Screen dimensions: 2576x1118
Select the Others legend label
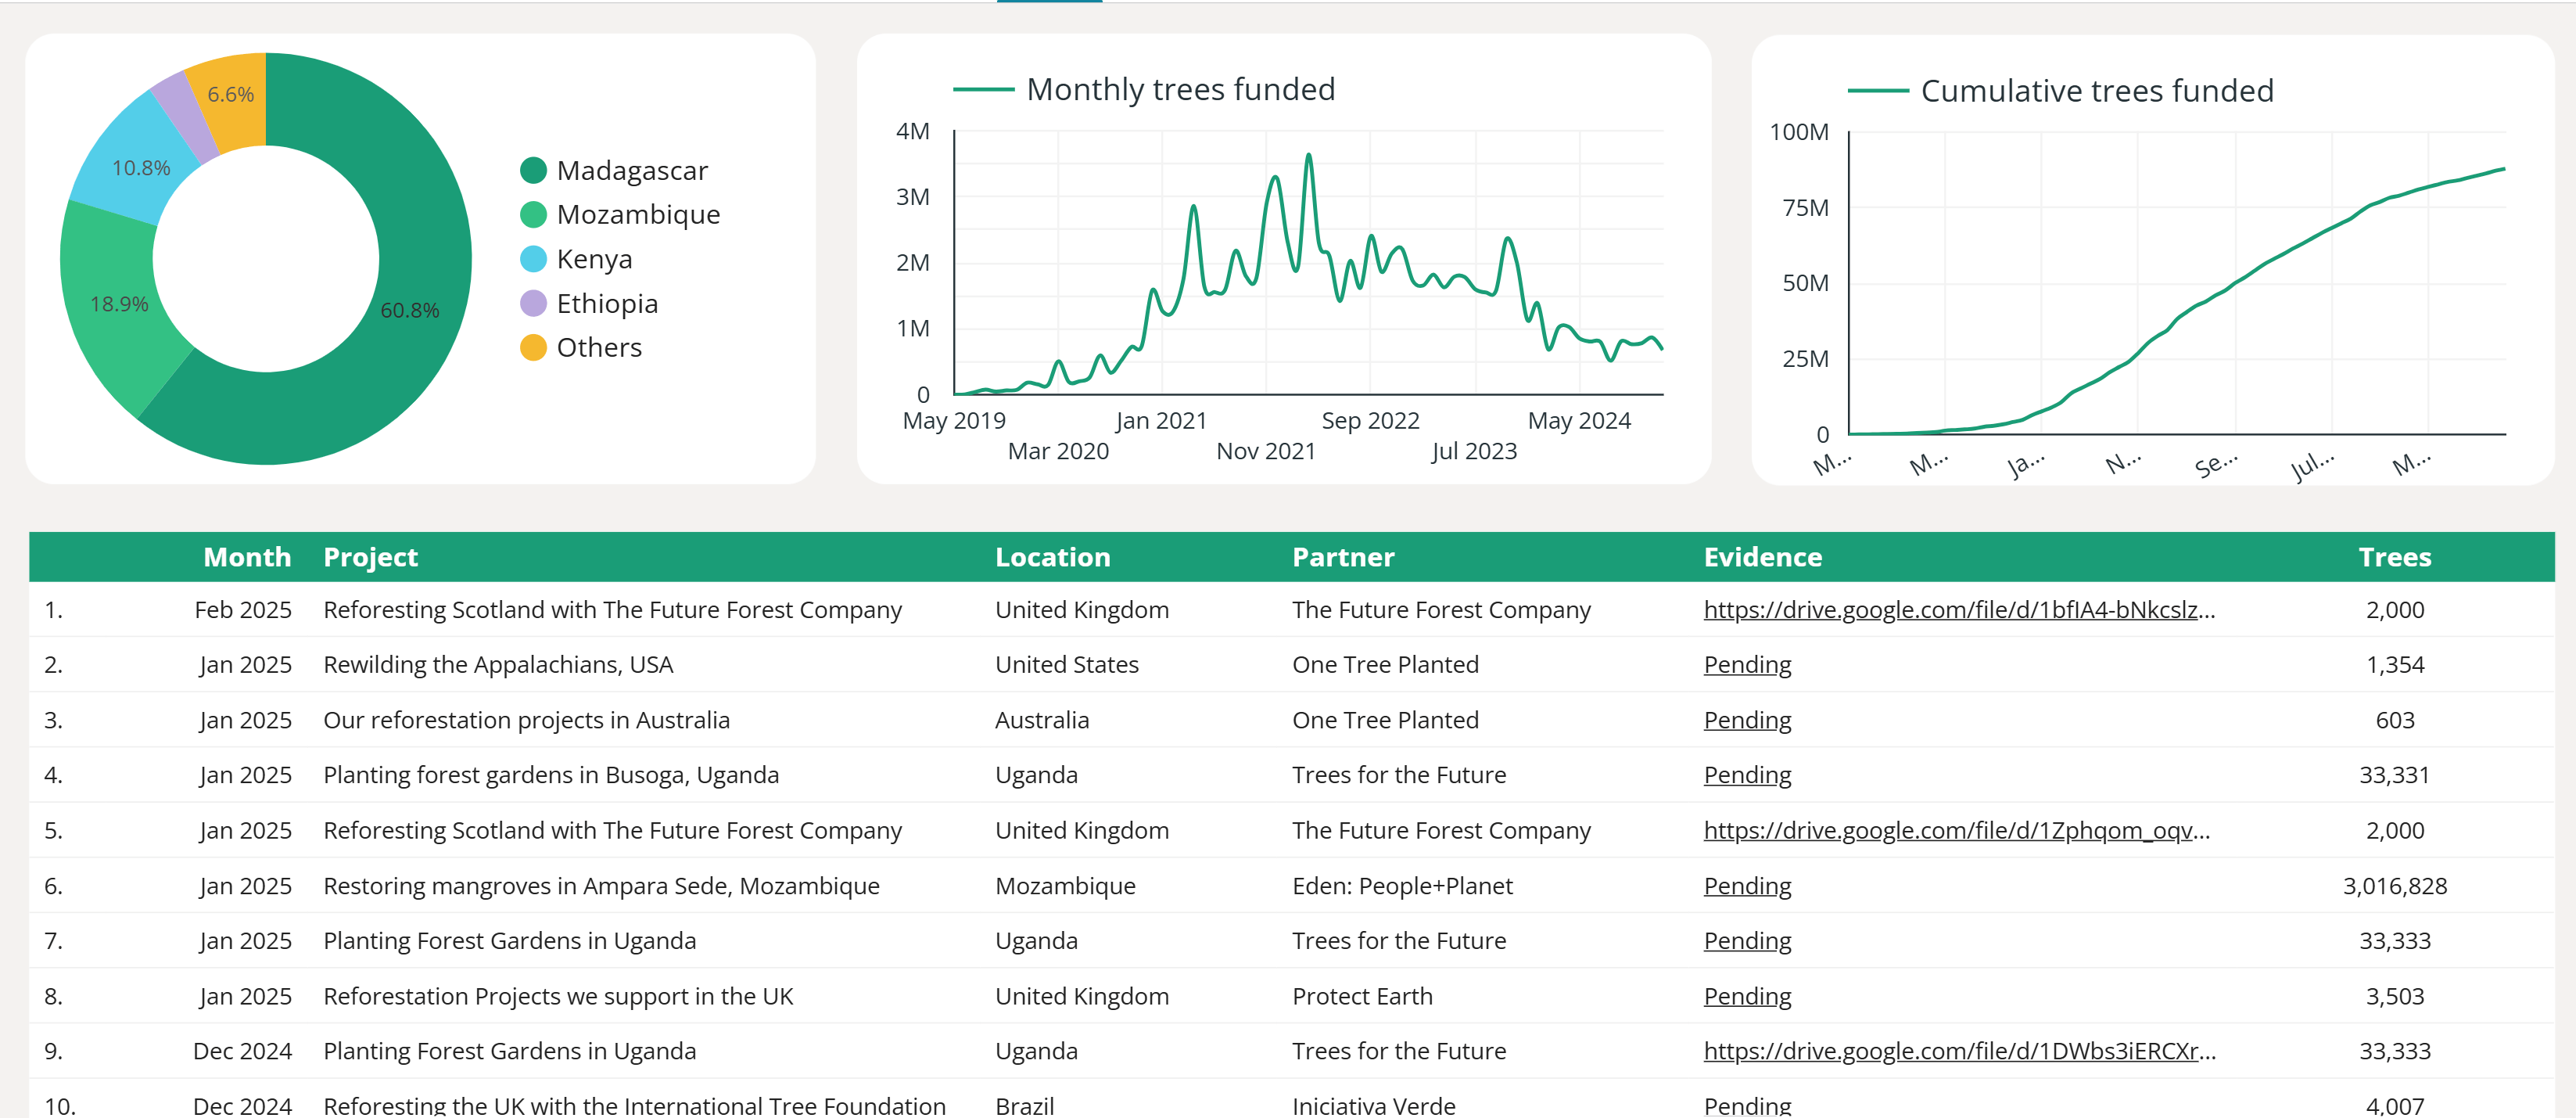[x=599, y=347]
